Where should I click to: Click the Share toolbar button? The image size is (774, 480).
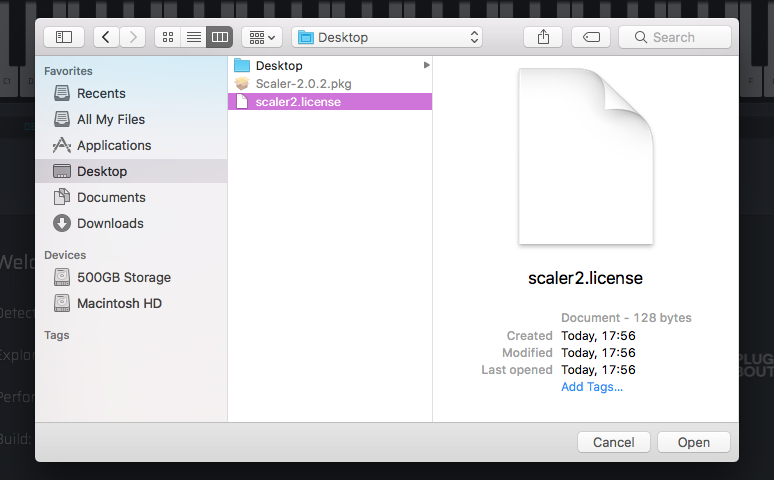pyautogui.click(x=543, y=37)
